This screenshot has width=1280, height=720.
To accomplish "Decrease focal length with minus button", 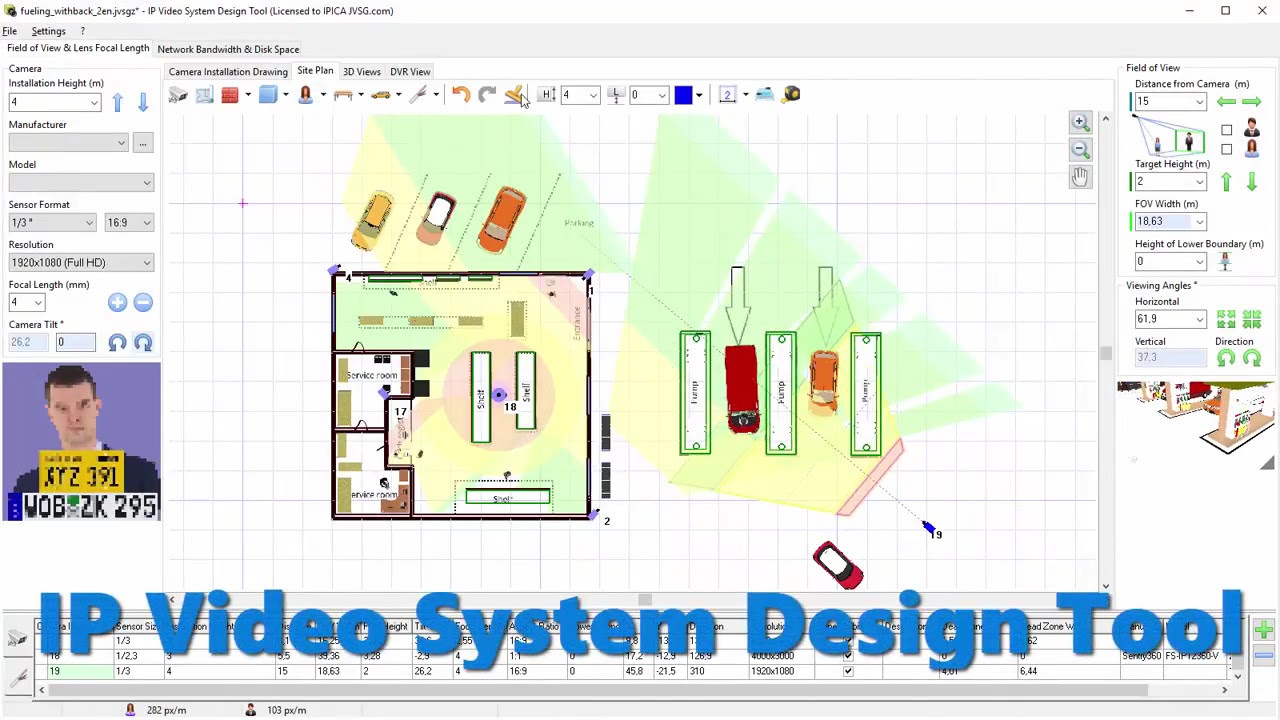I will 143,302.
